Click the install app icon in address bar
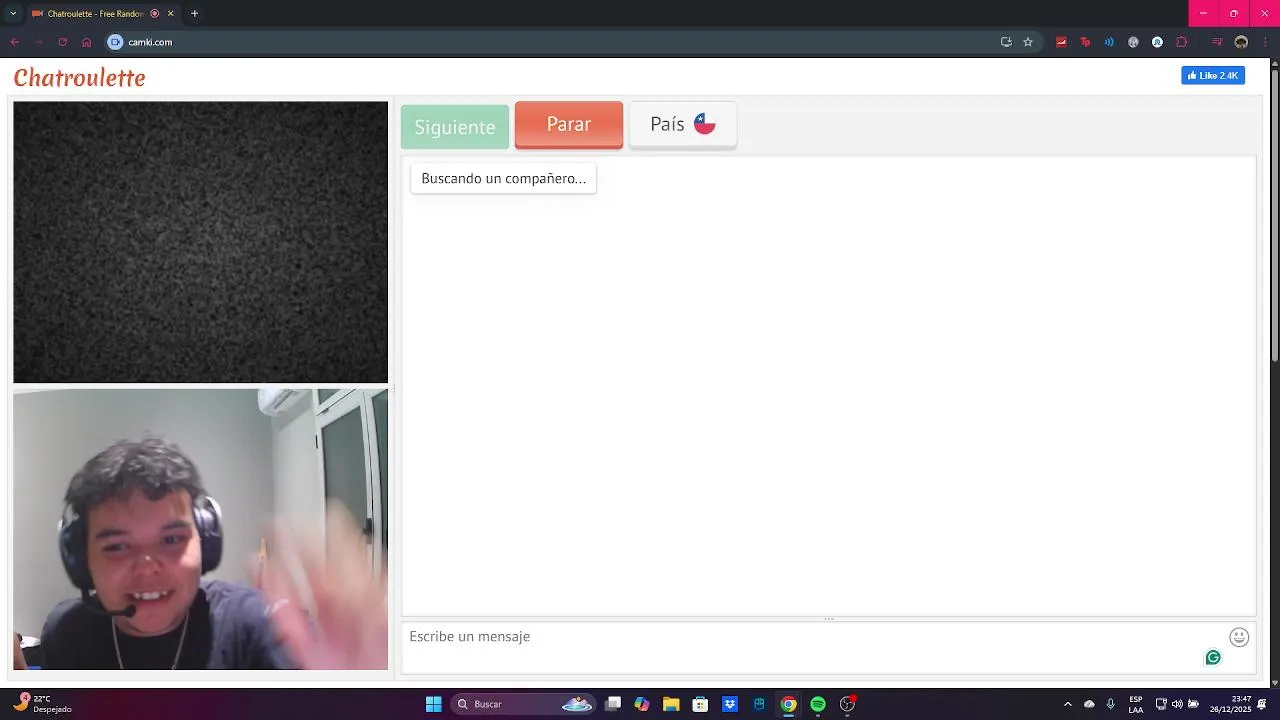 point(1006,42)
